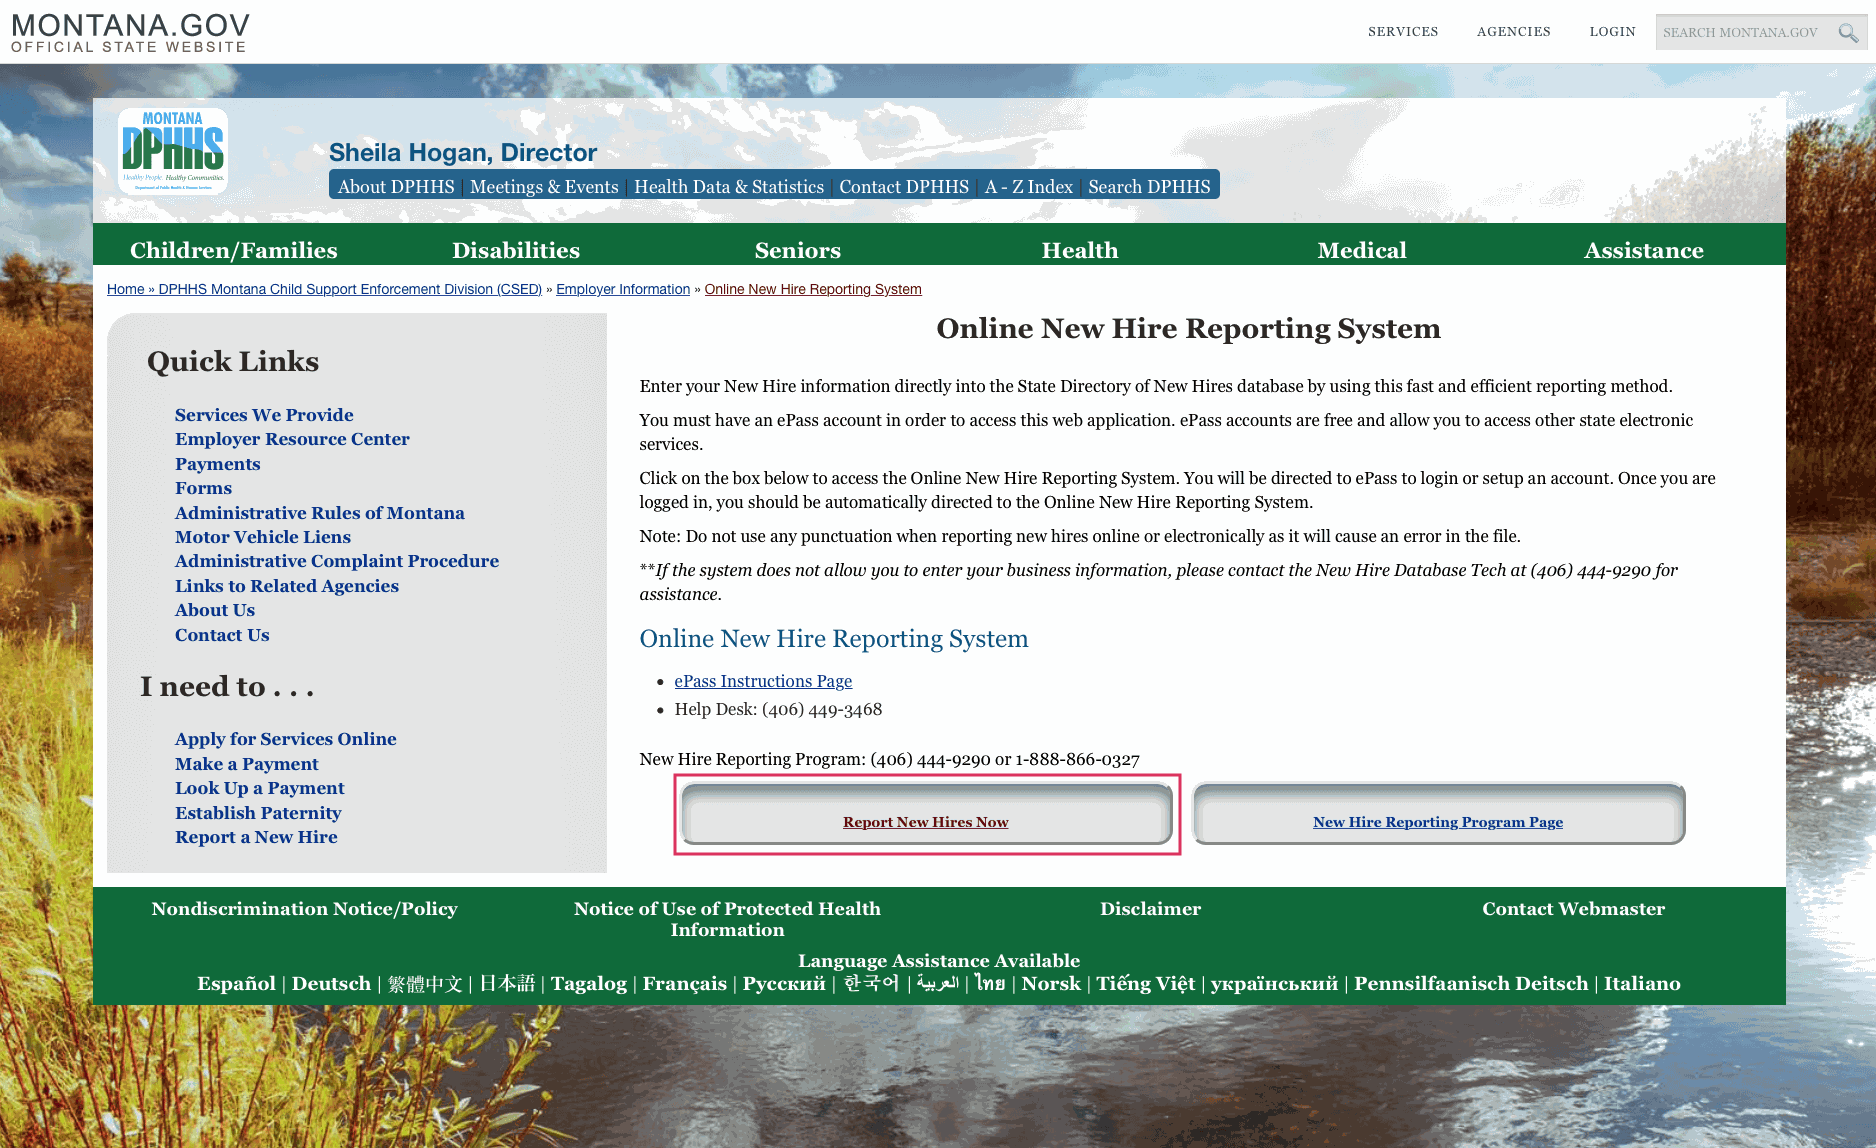1876x1148 pixels.
Task: Open the About Us link
Action: click(215, 610)
